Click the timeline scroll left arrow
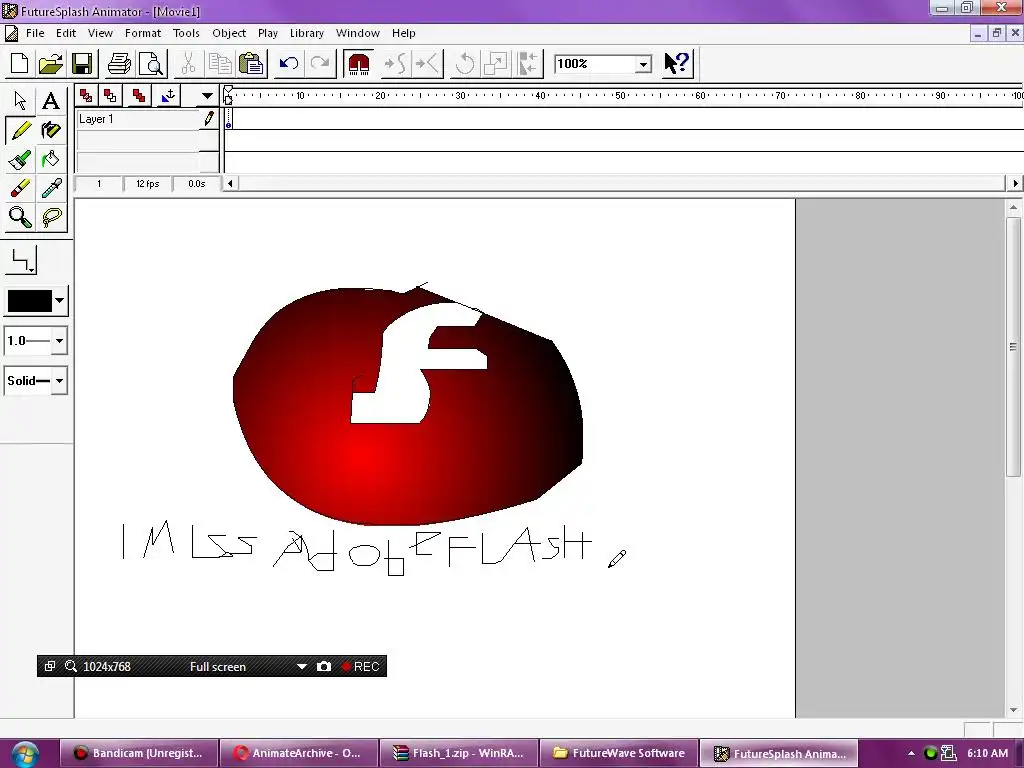 click(x=230, y=184)
